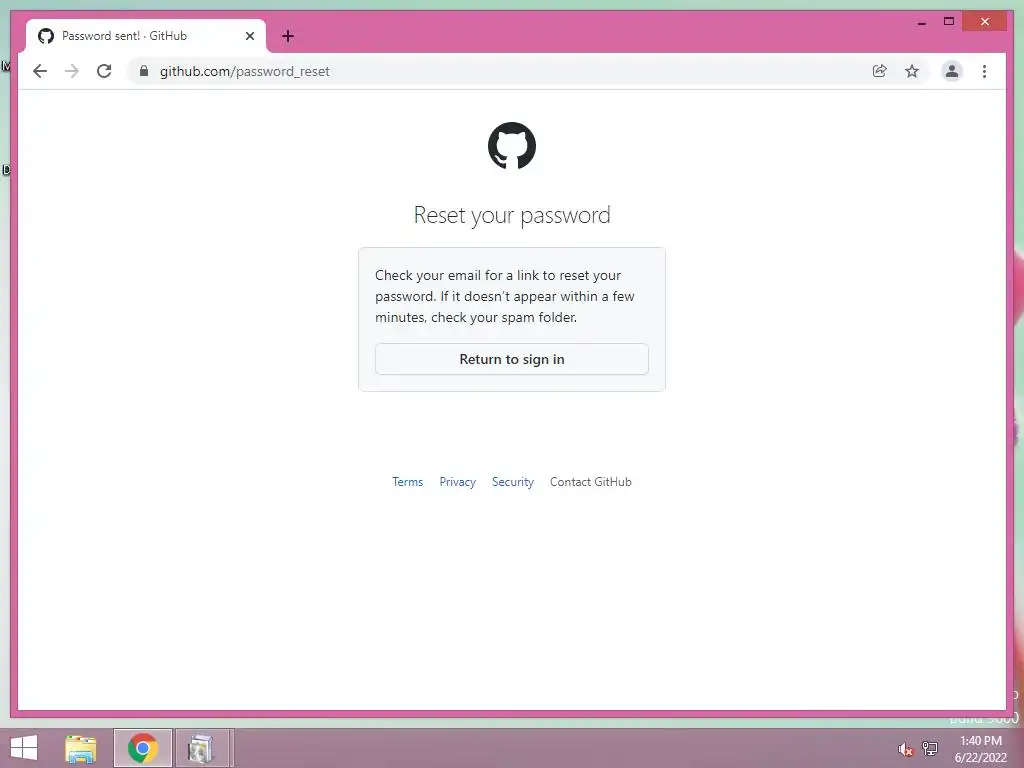Click the address bar URL github.com/password_reset

point(245,71)
